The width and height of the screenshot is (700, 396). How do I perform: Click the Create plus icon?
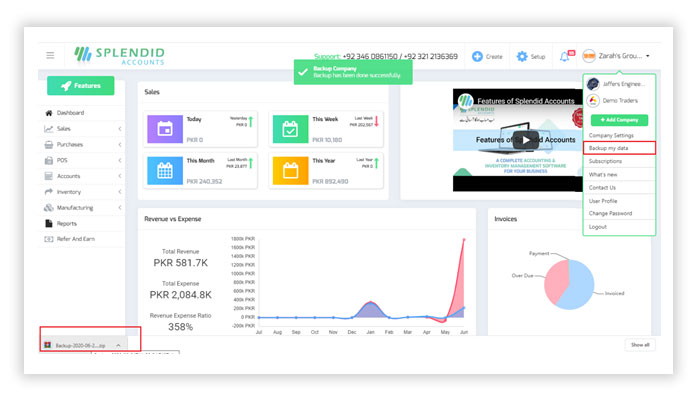click(x=477, y=56)
